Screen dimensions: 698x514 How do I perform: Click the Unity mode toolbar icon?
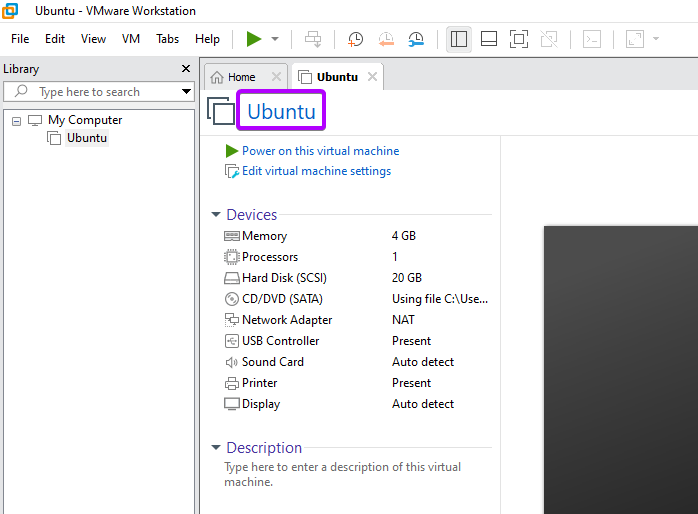tap(549, 39)
